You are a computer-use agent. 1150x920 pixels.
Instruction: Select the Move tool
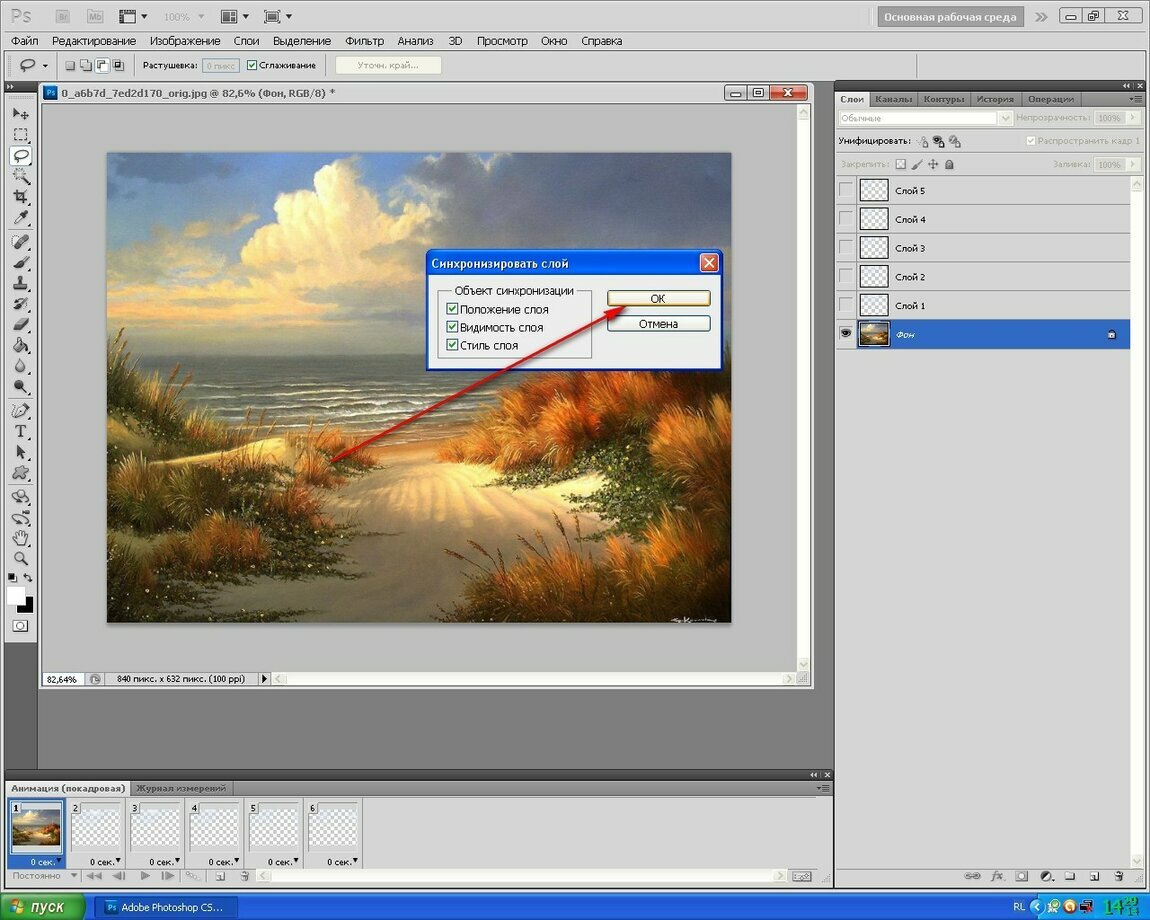(21, 114)
